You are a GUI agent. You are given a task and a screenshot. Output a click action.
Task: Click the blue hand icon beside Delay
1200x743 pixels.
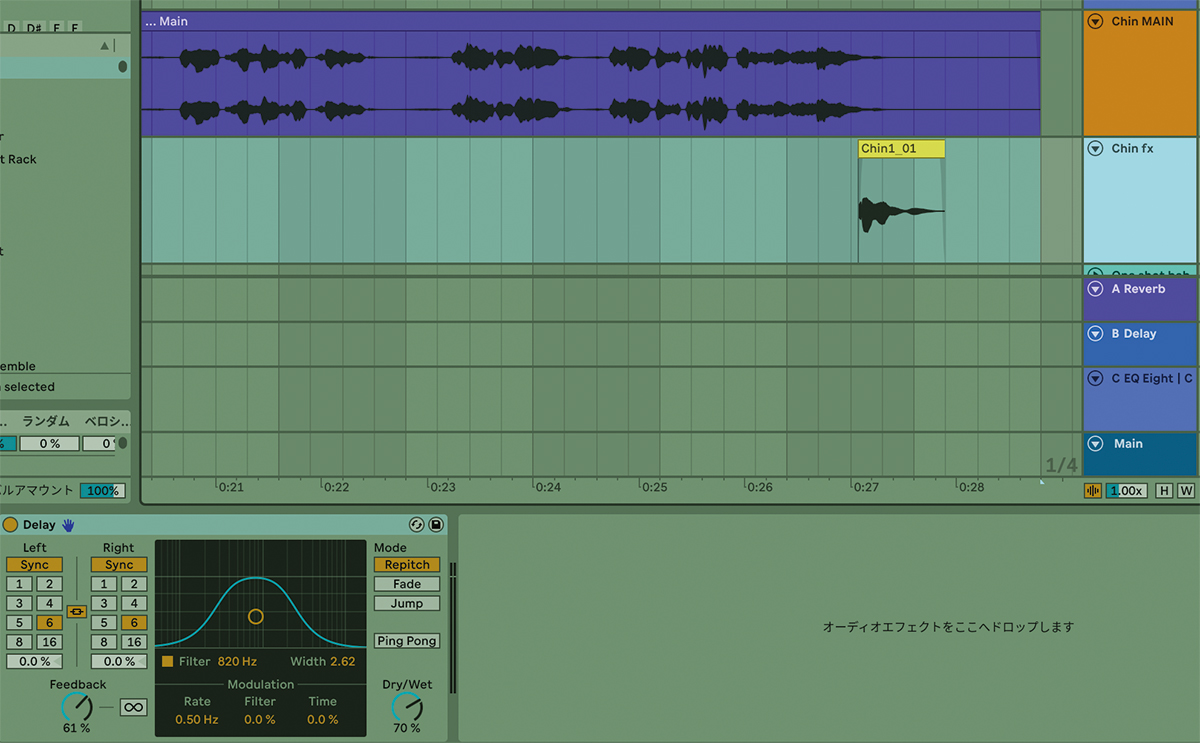tap(69, 524)
